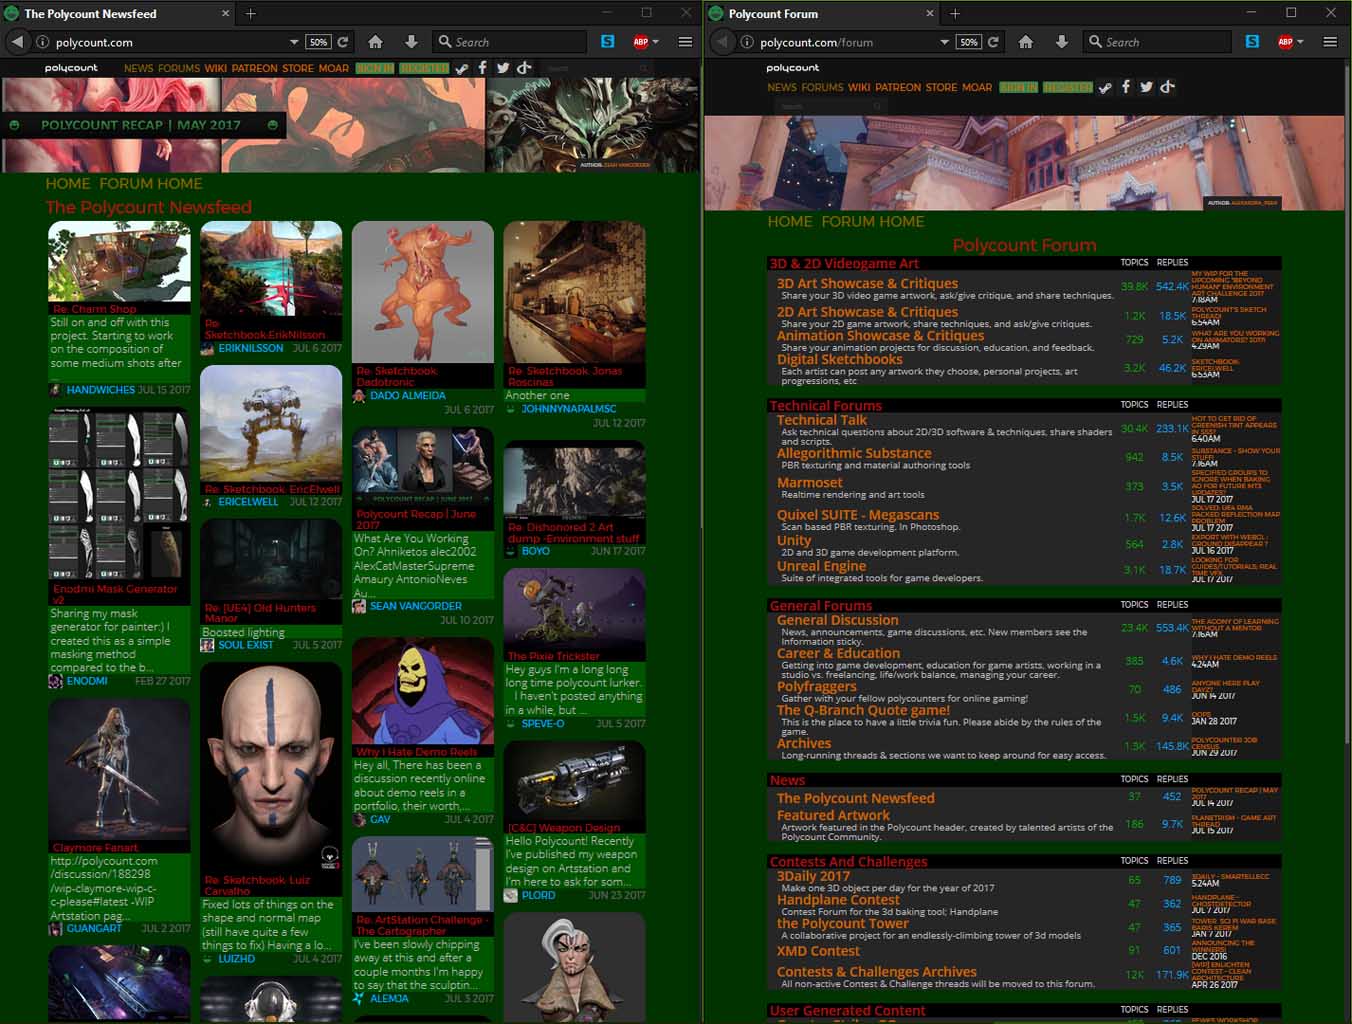1352x1024 pixels.
Task: Open Twitter link in Forum window header
Action: 1146,87
